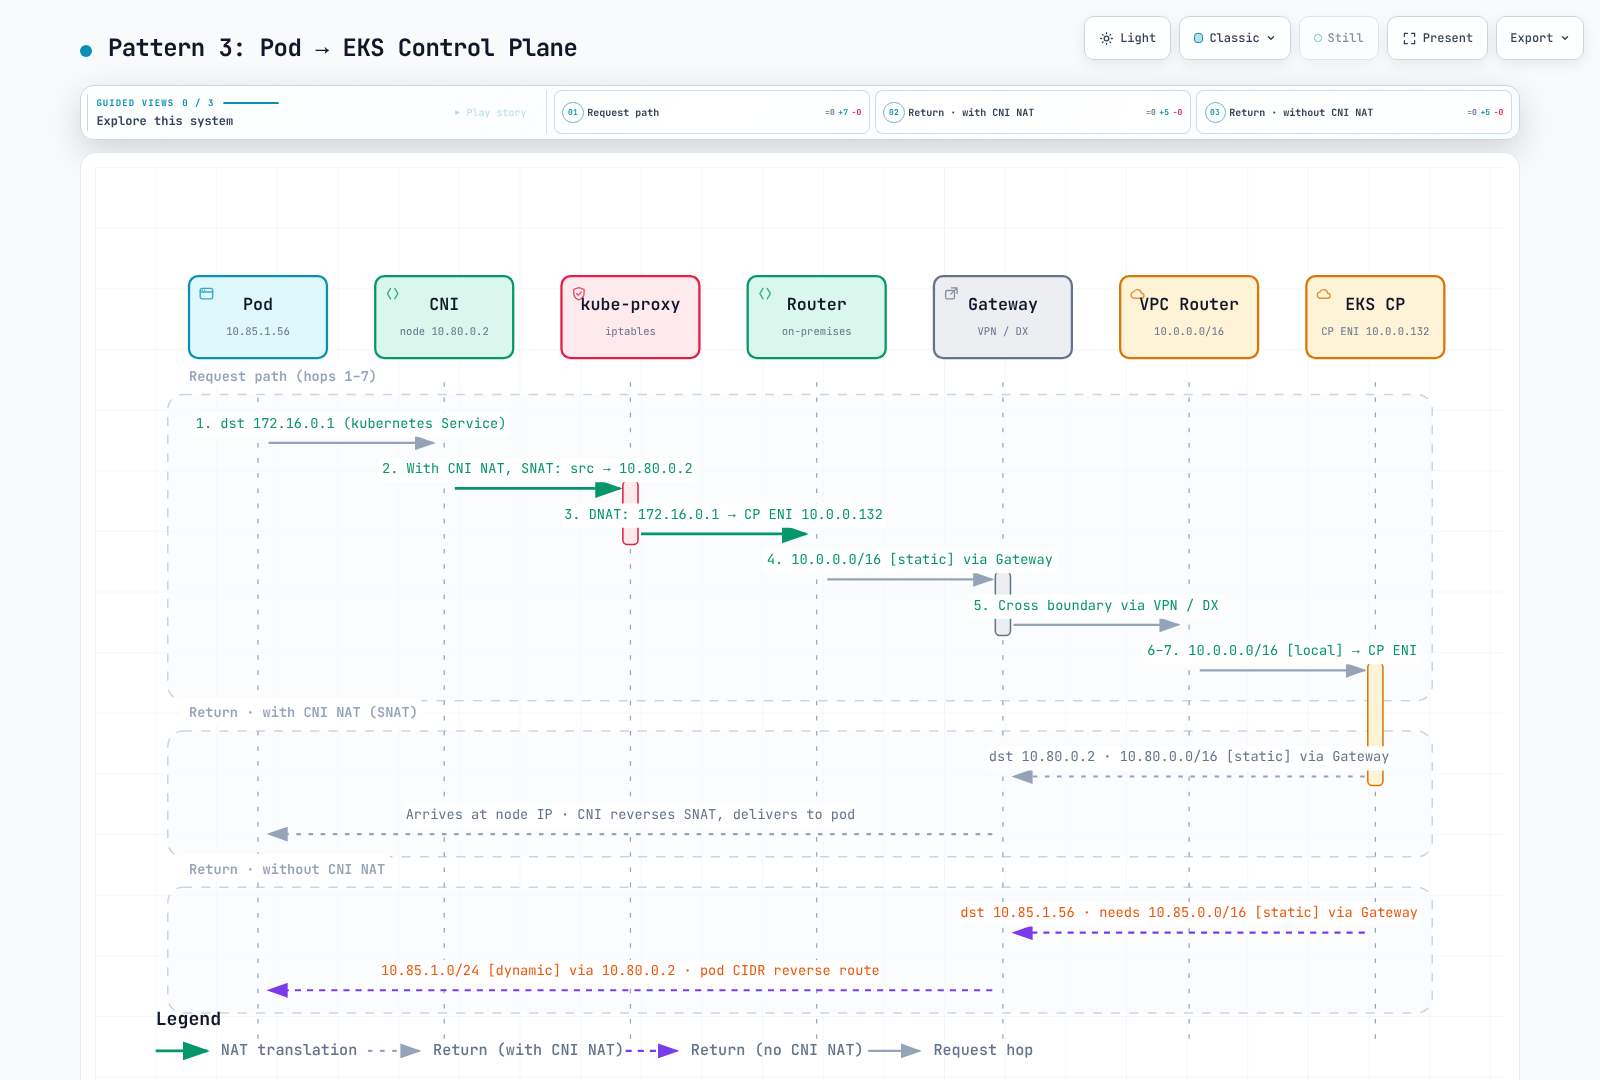1600x1080 pixels.
Task: Select the EKS CP node card
Action: (1375, 317)
